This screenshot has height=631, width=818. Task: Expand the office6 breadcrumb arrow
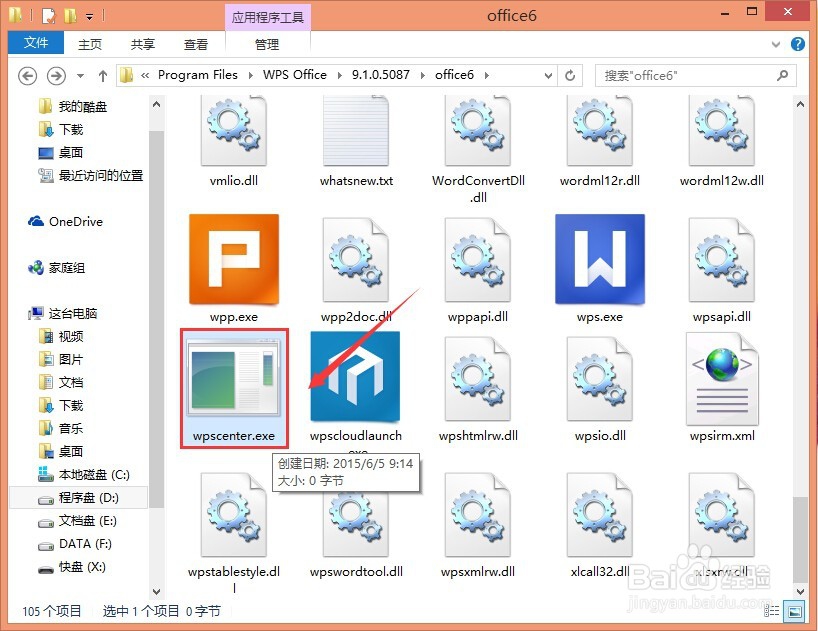(486, 76)
